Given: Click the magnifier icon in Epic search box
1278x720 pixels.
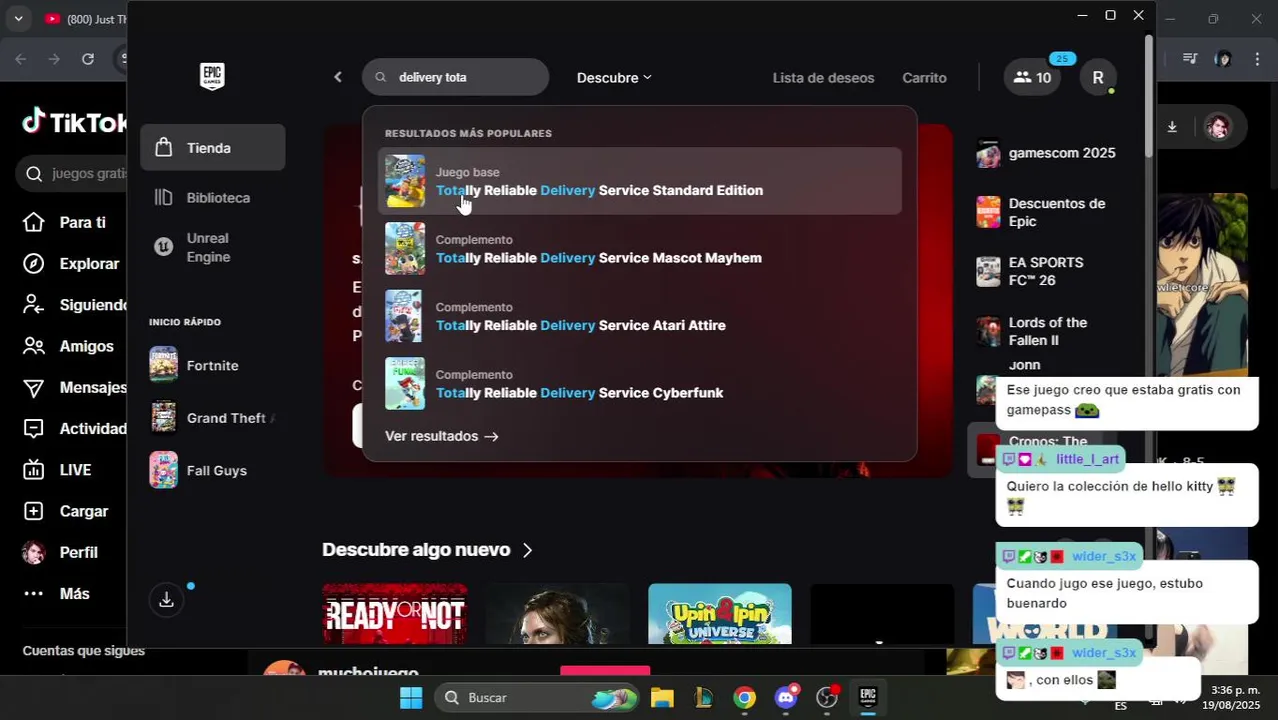Looking at the screenshot, I should (x=381, y=77).
